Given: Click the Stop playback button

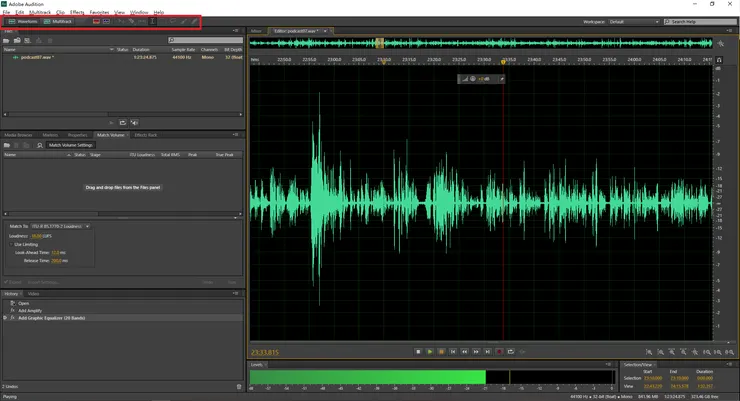Looking at the screenshot, I should 418,352.
